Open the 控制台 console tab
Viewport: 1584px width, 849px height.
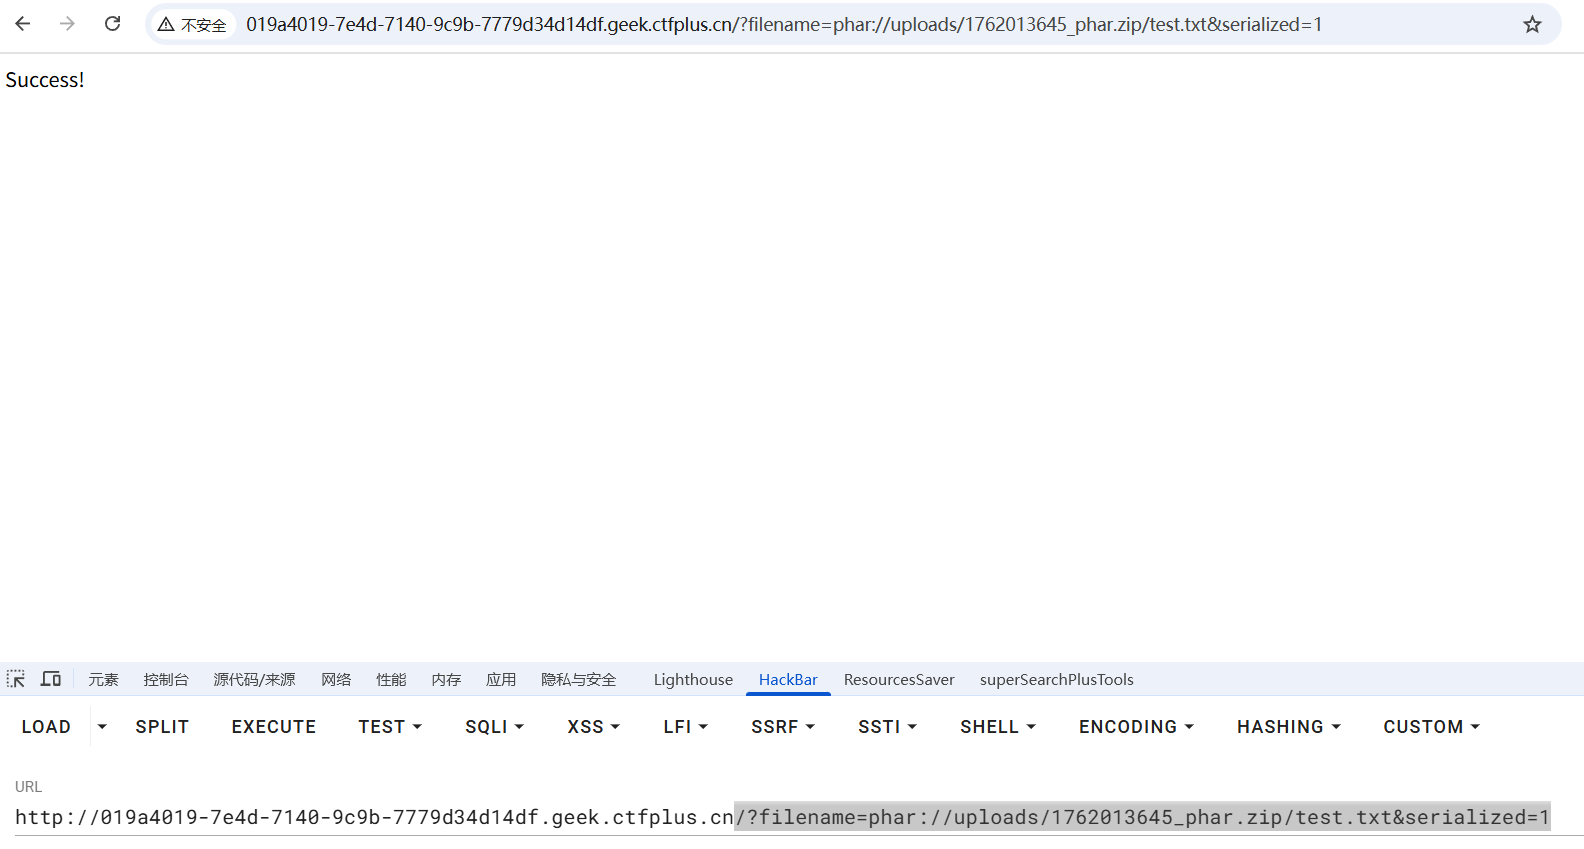(166, 680)
